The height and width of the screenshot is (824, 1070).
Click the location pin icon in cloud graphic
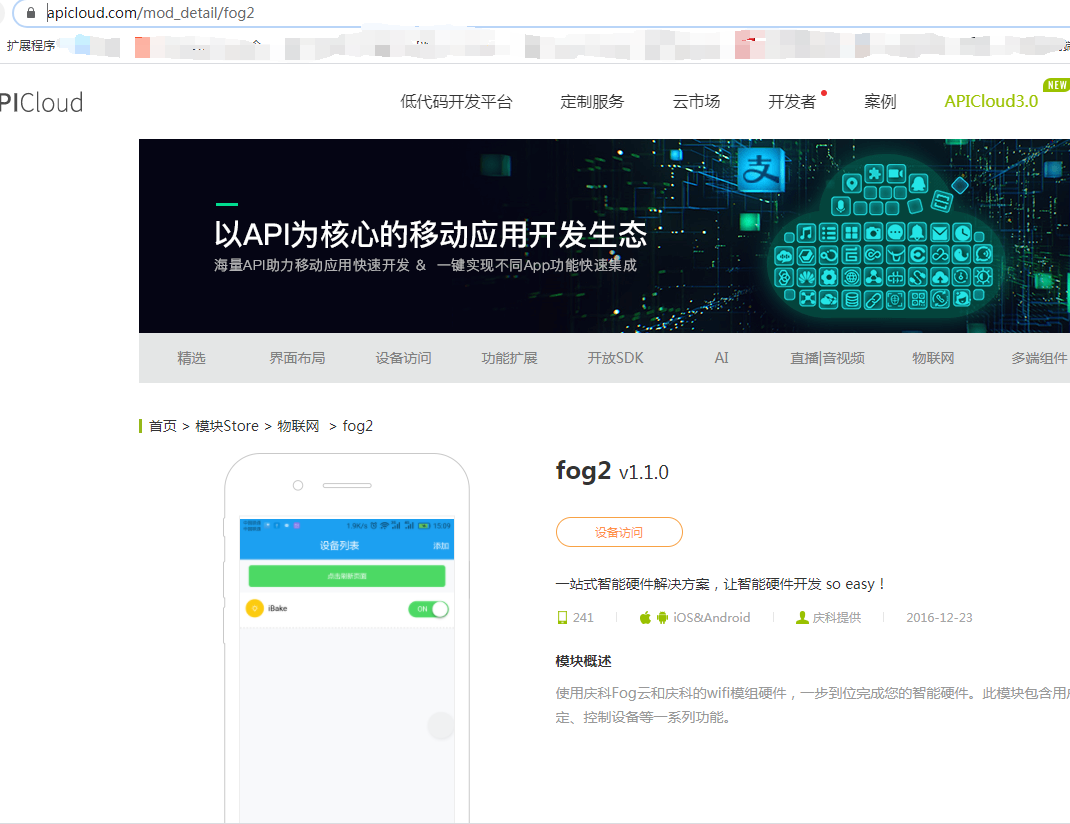(851, 184)
